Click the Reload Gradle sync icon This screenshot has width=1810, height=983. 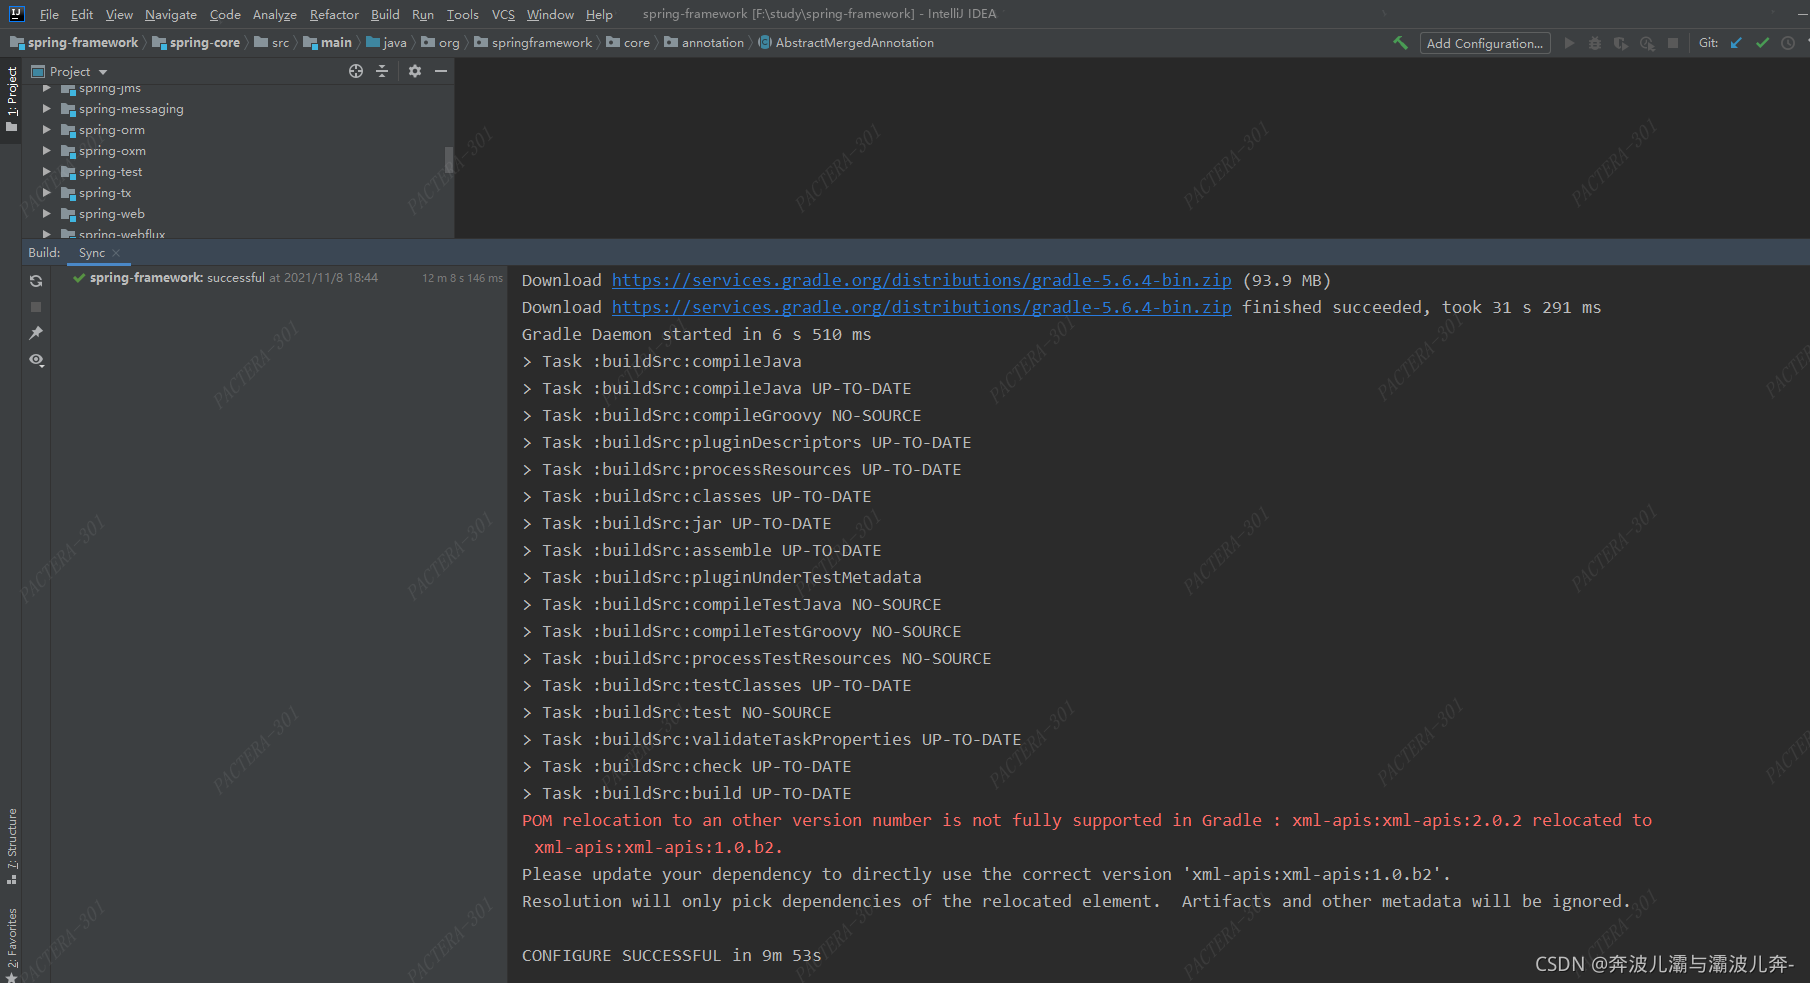tap(36, 281)
